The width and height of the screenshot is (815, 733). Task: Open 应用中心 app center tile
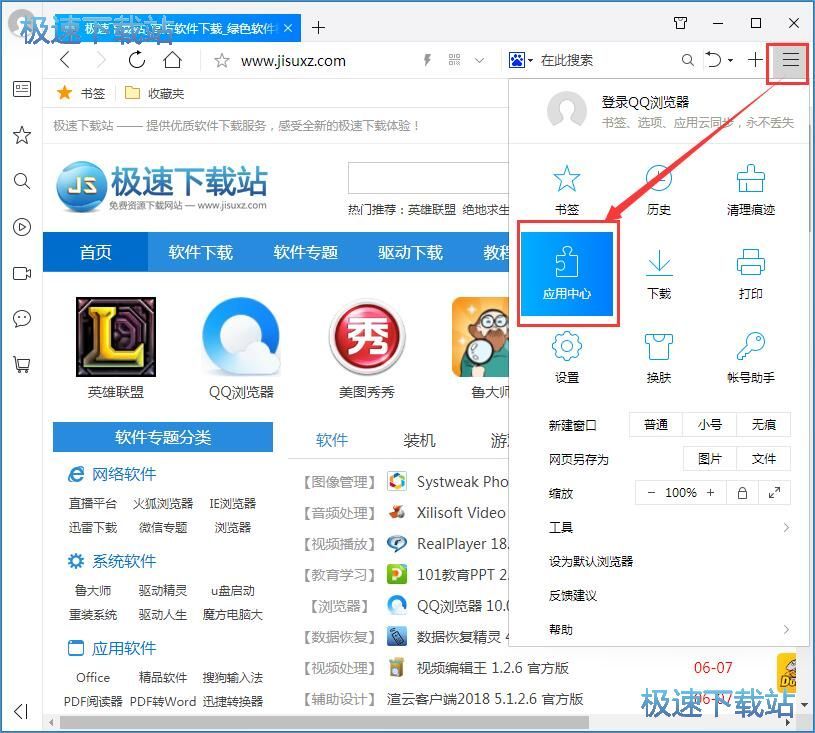(x=567, y=274)
